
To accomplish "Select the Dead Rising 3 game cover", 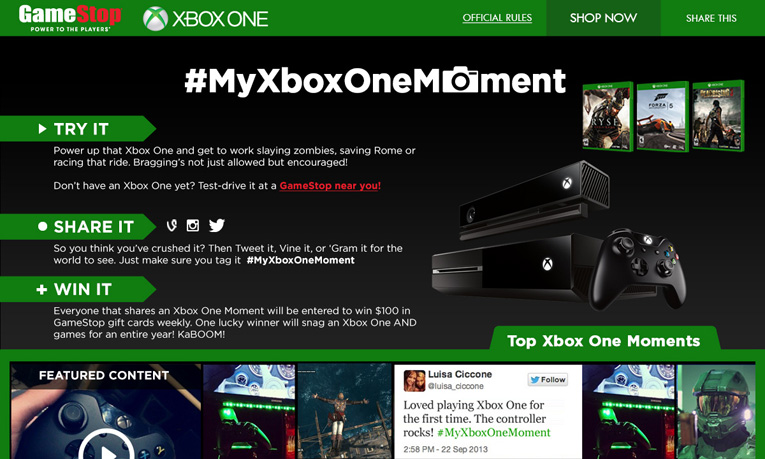I will 718,116.
